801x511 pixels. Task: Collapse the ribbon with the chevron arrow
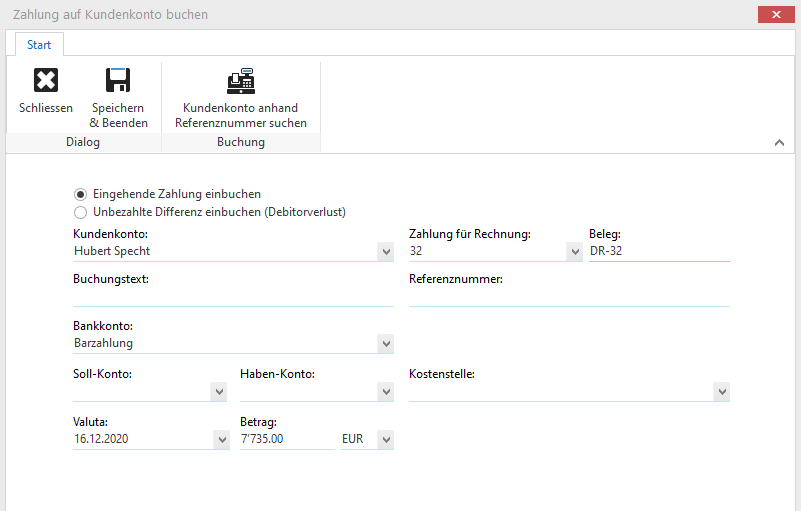(x=779, y=143)
